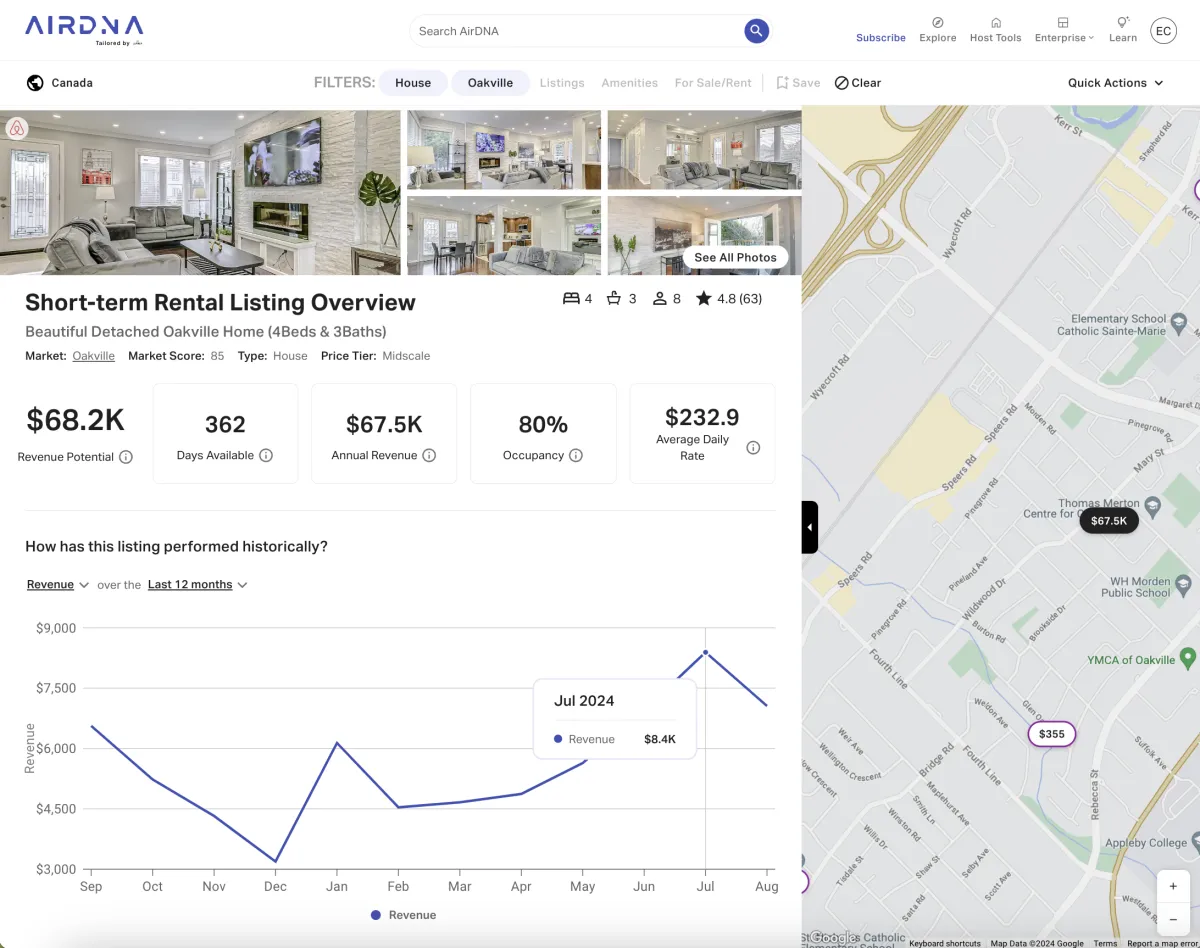
Task: Open the EC user profile avatar
Action: (1163, 31)
